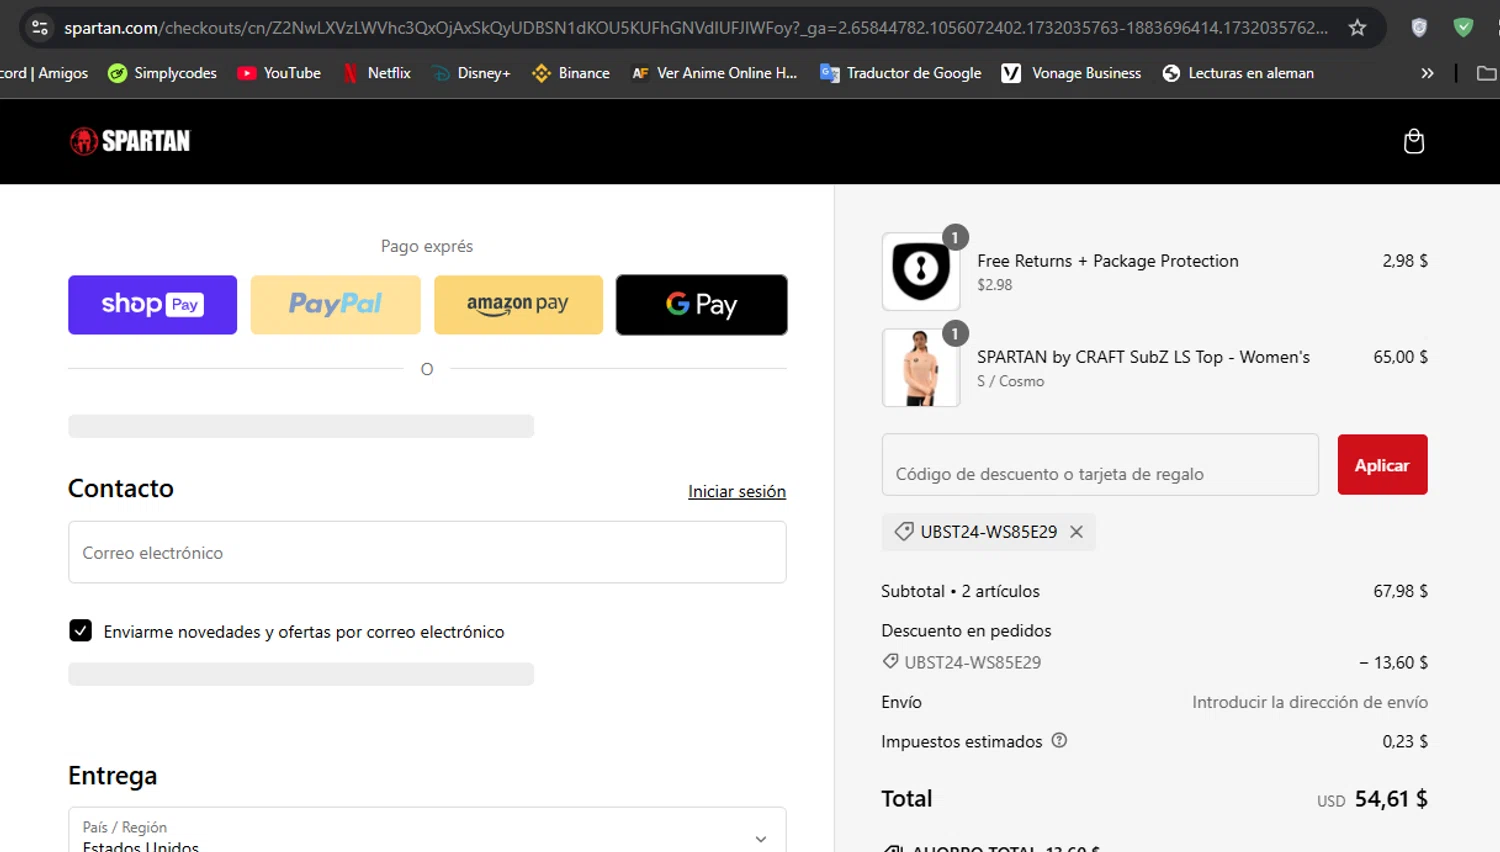The image size is (1500, 852).
Task: Open the Vonage Business bookmark
Action: coord(1071,73)
